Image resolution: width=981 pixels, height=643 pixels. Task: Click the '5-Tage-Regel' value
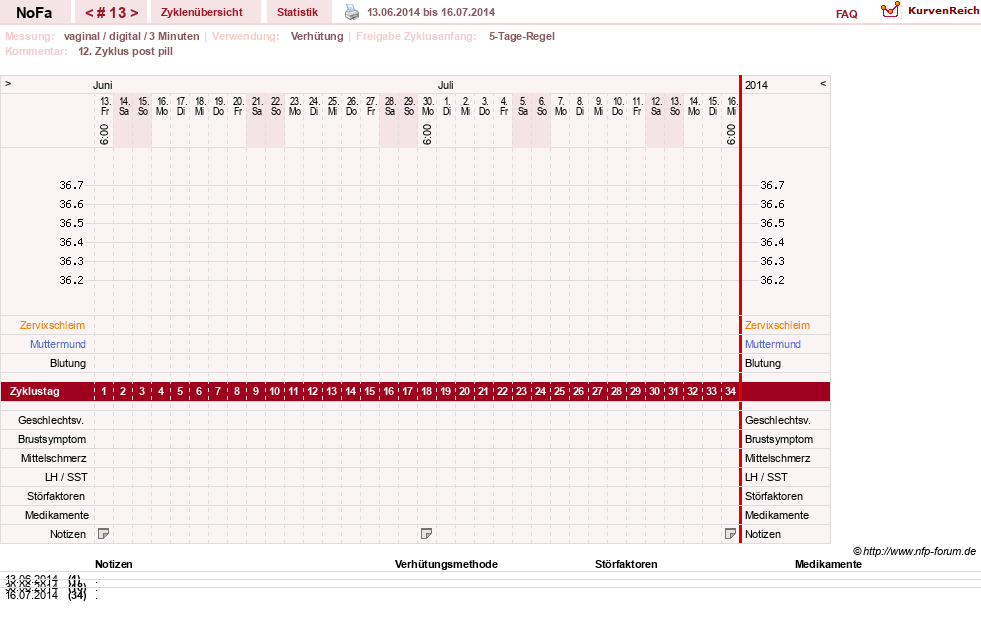coord(522,36)
